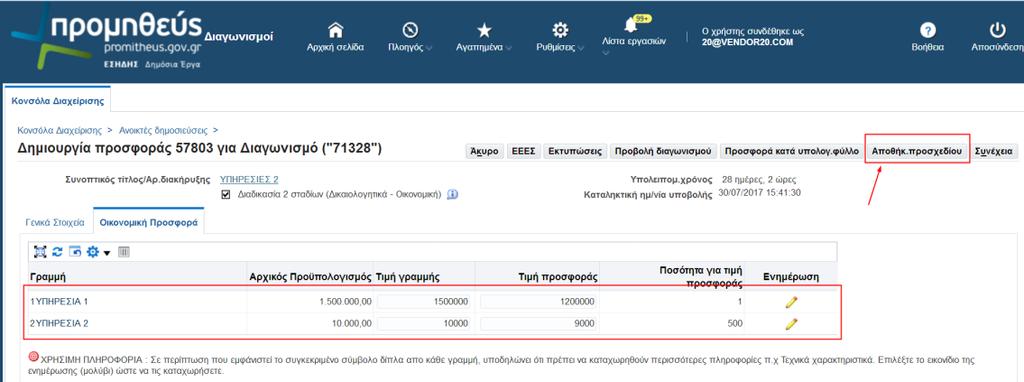
Task: Open Λίστα εργασιών notifications bell
Action: click(631, 25)
